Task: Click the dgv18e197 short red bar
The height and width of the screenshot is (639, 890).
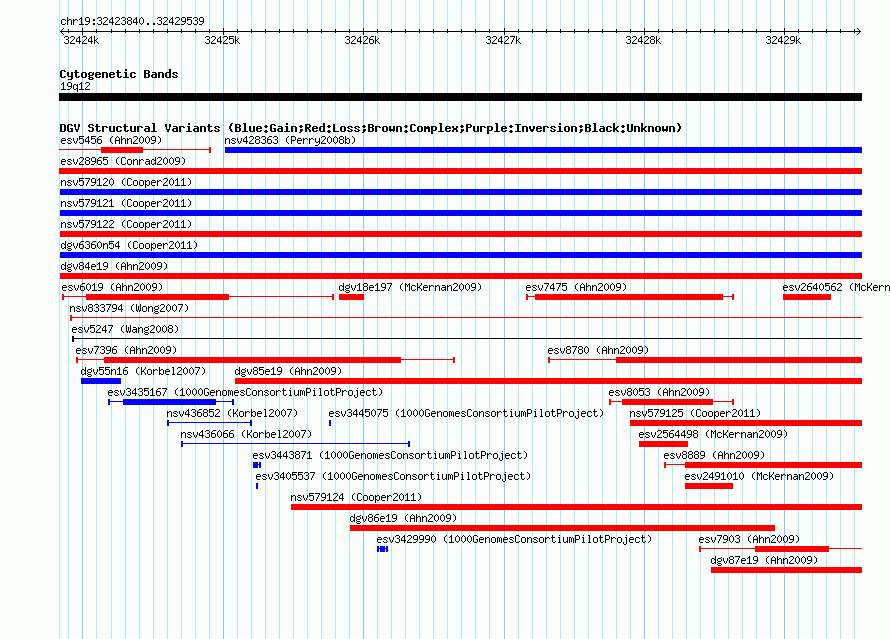Action: click(x=351, y=297)
